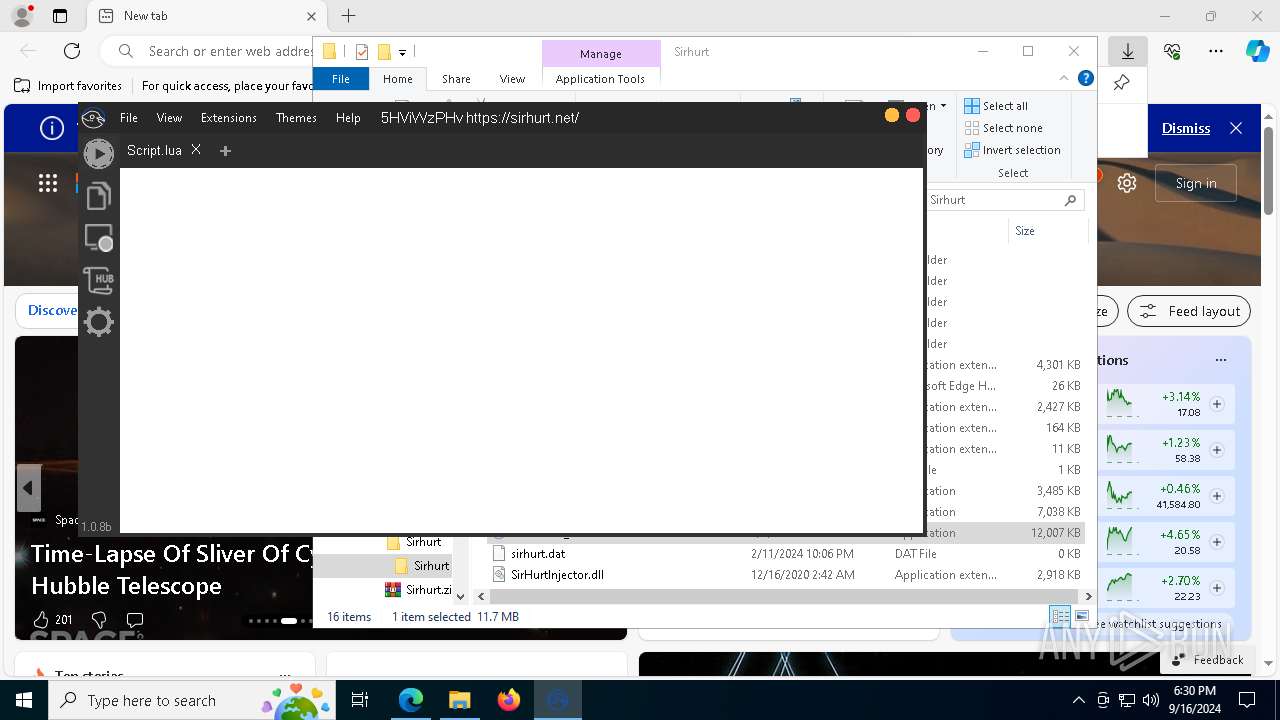This screenshot has height=720, width=1280.
Task: Select the highlighted Sirhurt folder in the tree
Action: [431, 566]
